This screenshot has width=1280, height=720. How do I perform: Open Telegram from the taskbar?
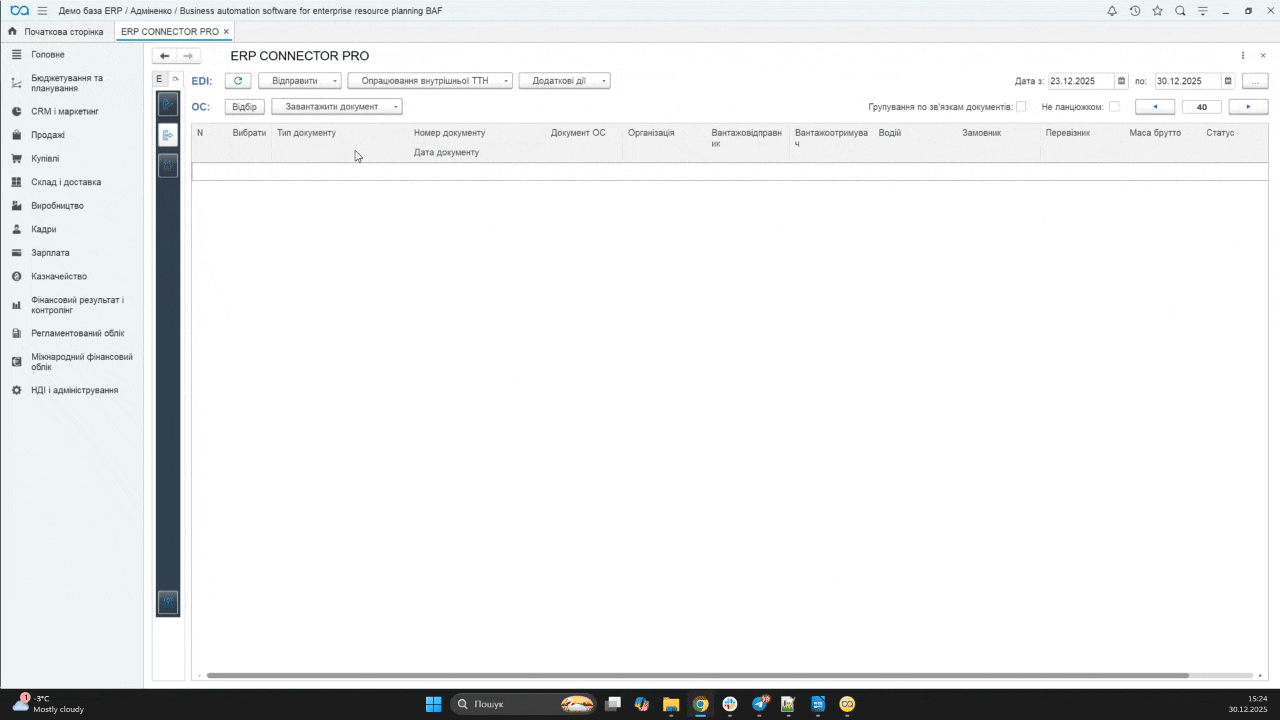[760, 704]
